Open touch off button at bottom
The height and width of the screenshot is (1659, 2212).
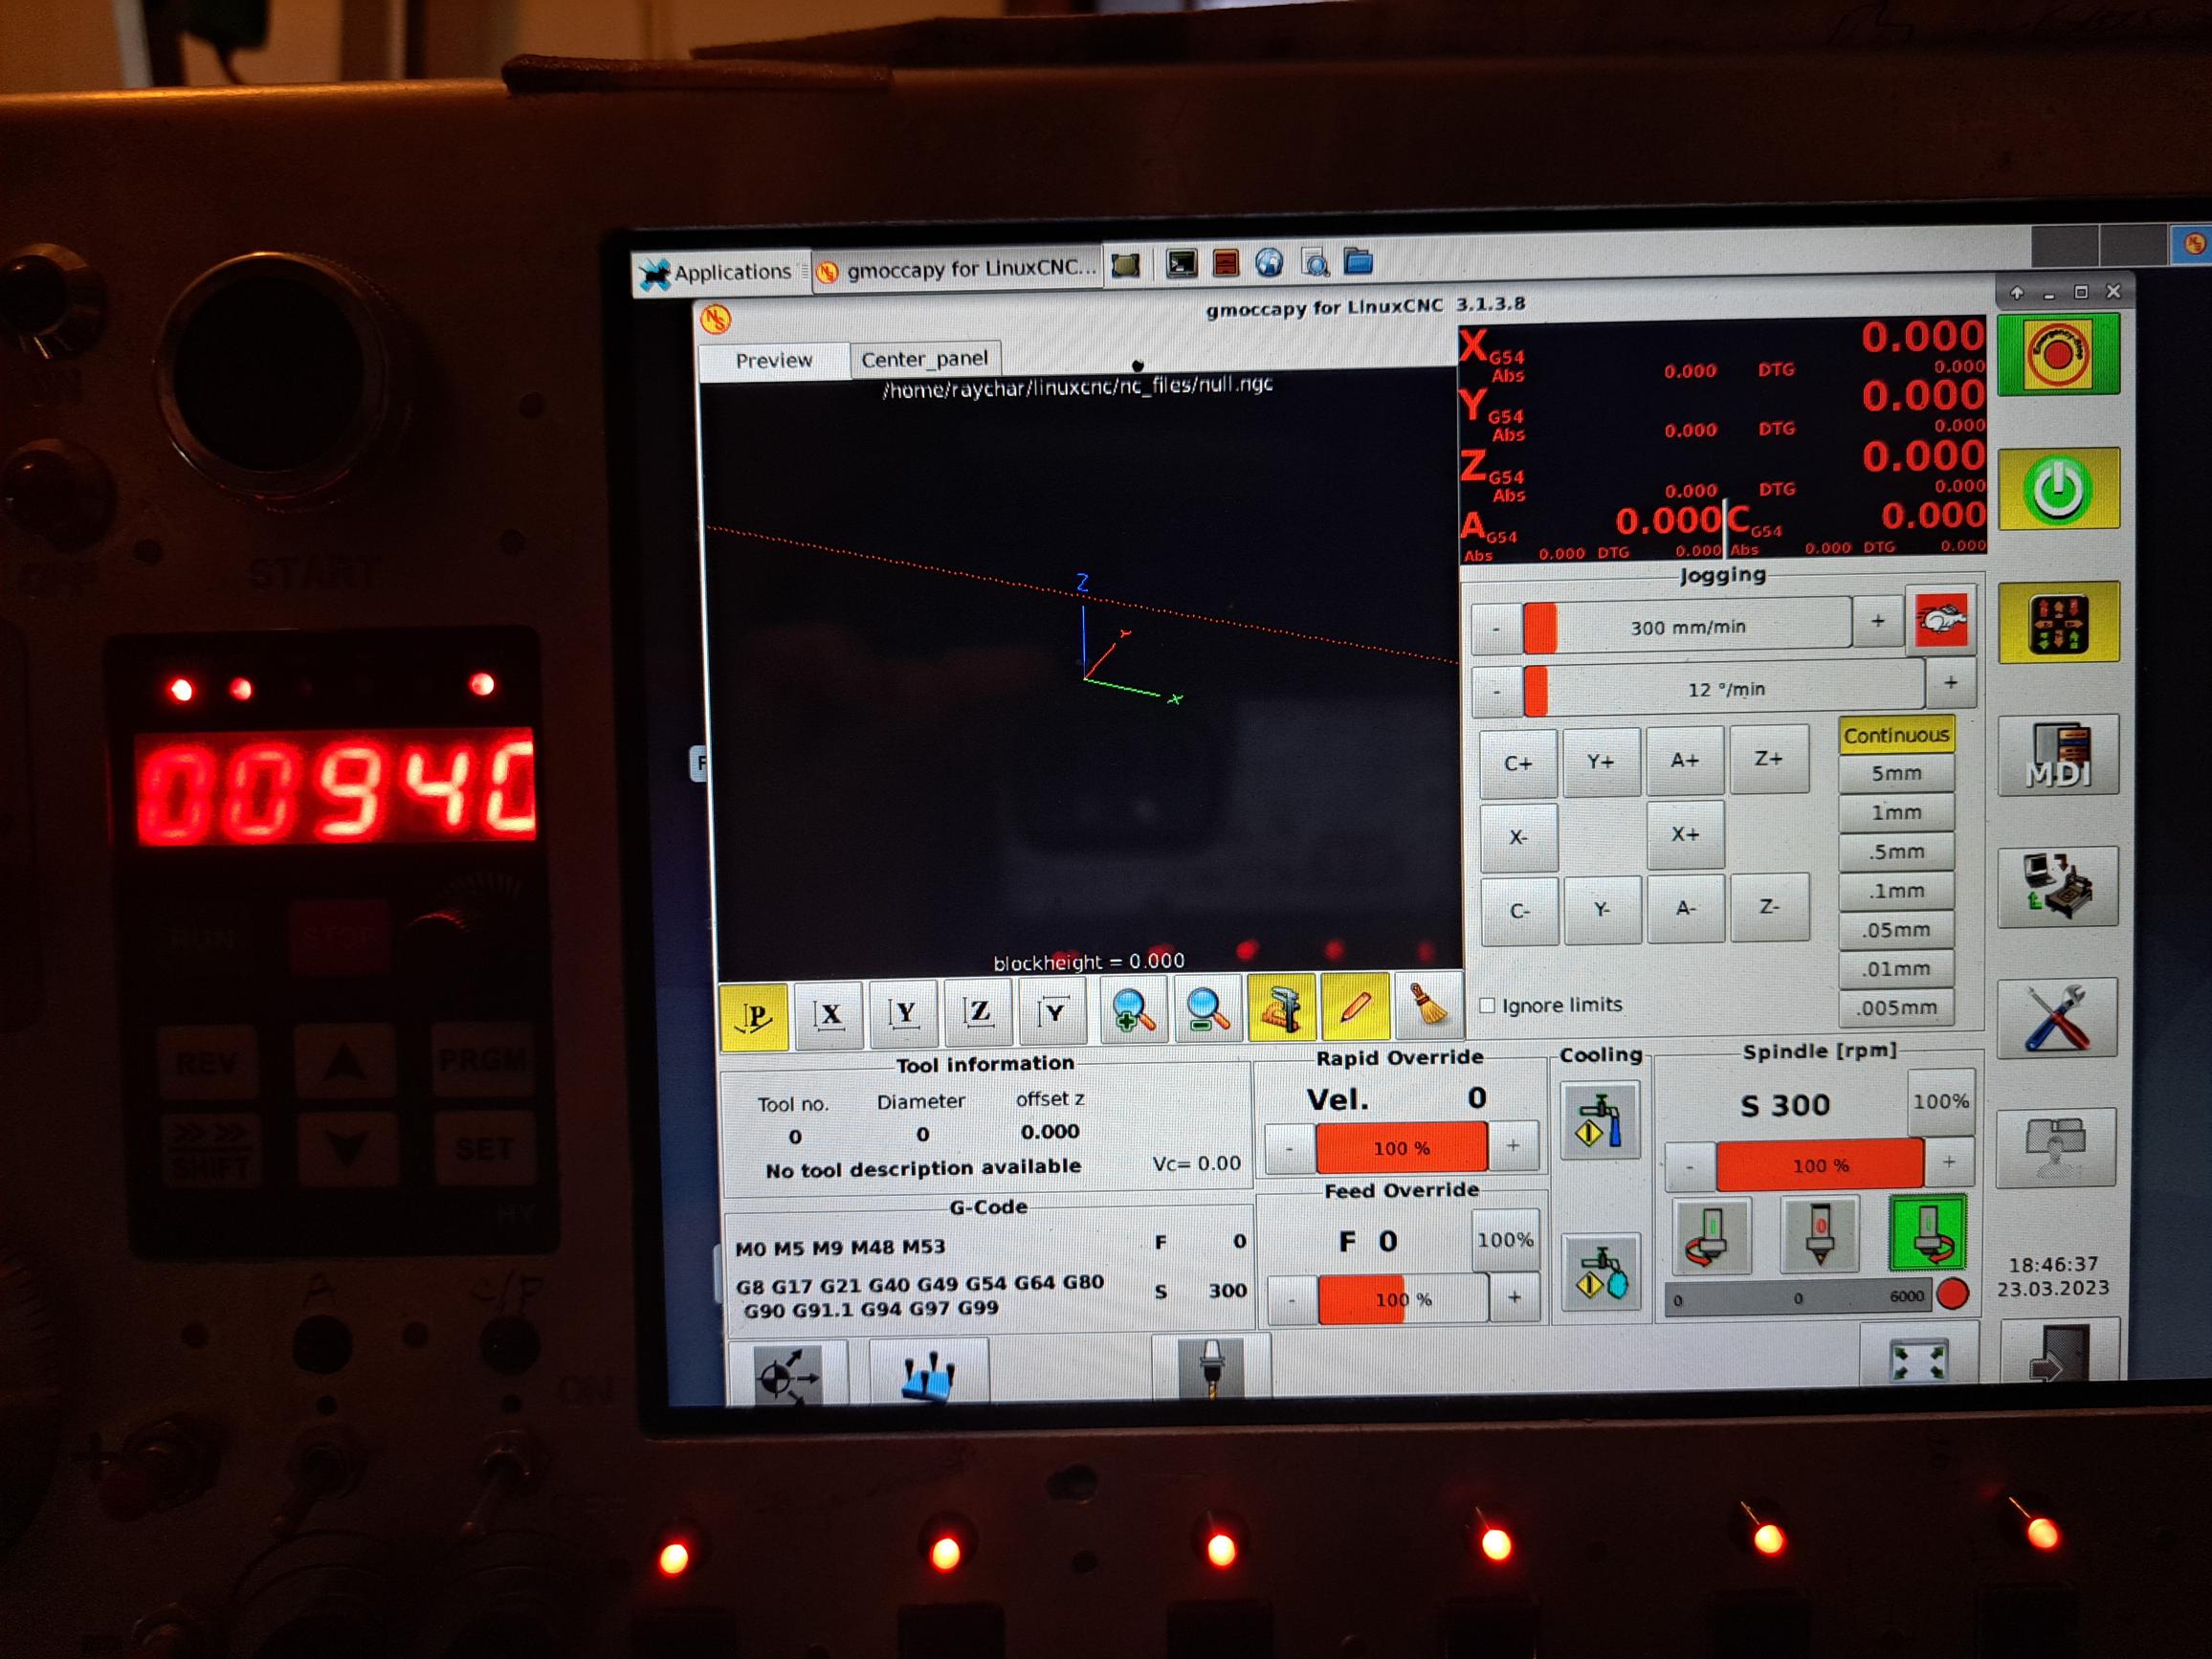click(x=928, y=1371)
